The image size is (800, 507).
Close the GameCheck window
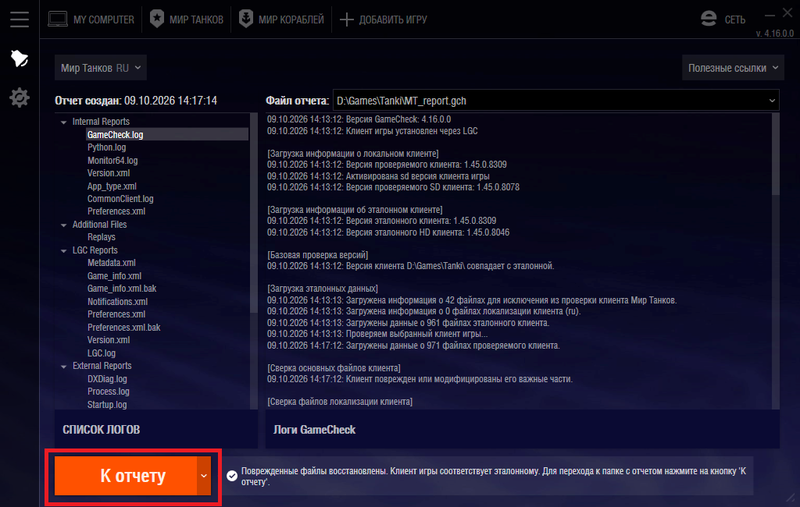788,13
